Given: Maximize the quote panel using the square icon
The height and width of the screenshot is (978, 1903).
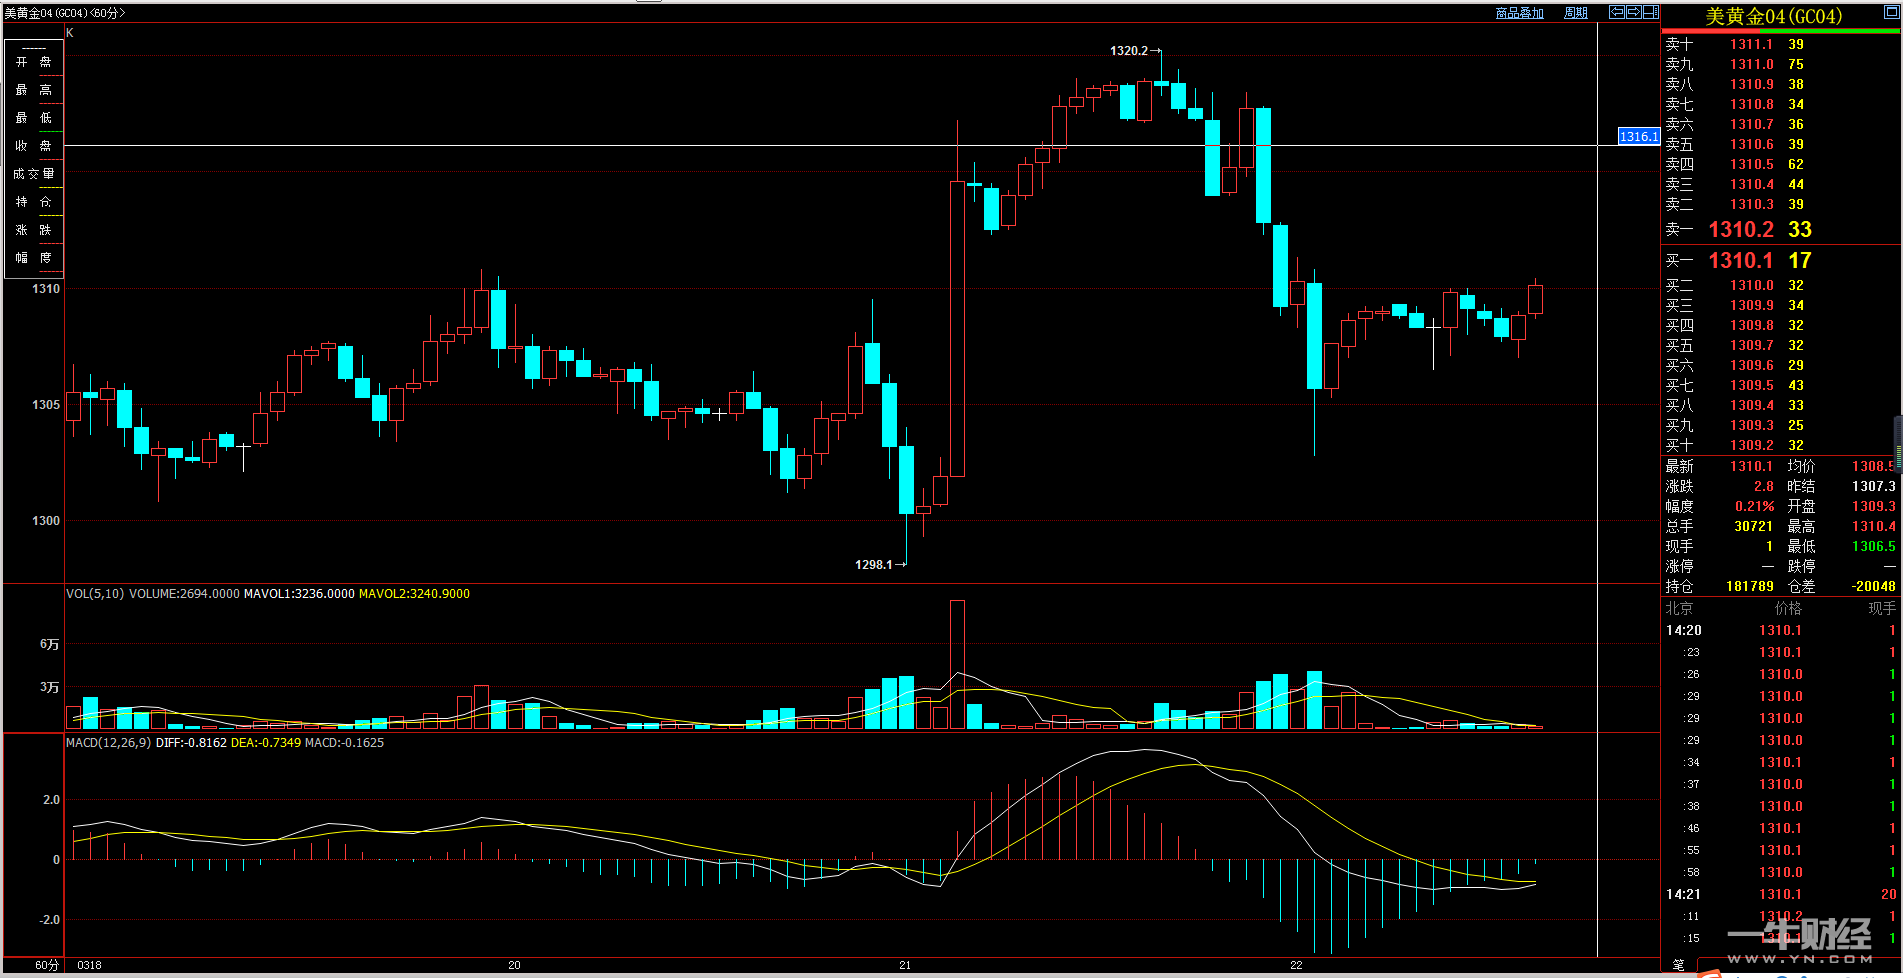Looking at the screenshot, I should pos(1890,12).
